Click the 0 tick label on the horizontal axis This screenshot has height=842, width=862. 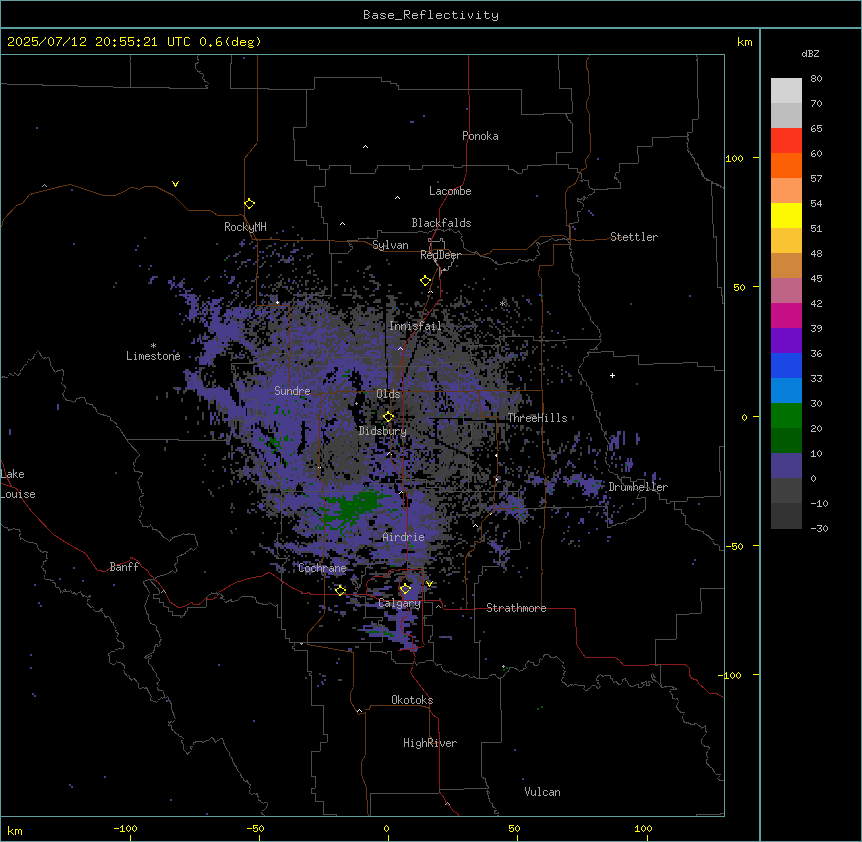[386, 829]
